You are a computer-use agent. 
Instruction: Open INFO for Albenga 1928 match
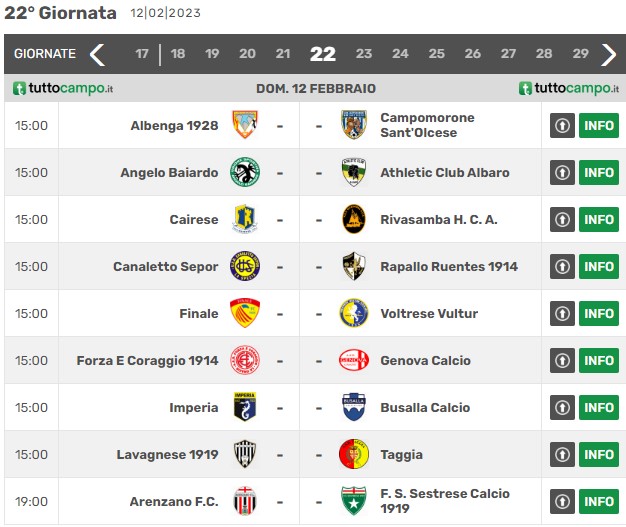pos(599,125)
